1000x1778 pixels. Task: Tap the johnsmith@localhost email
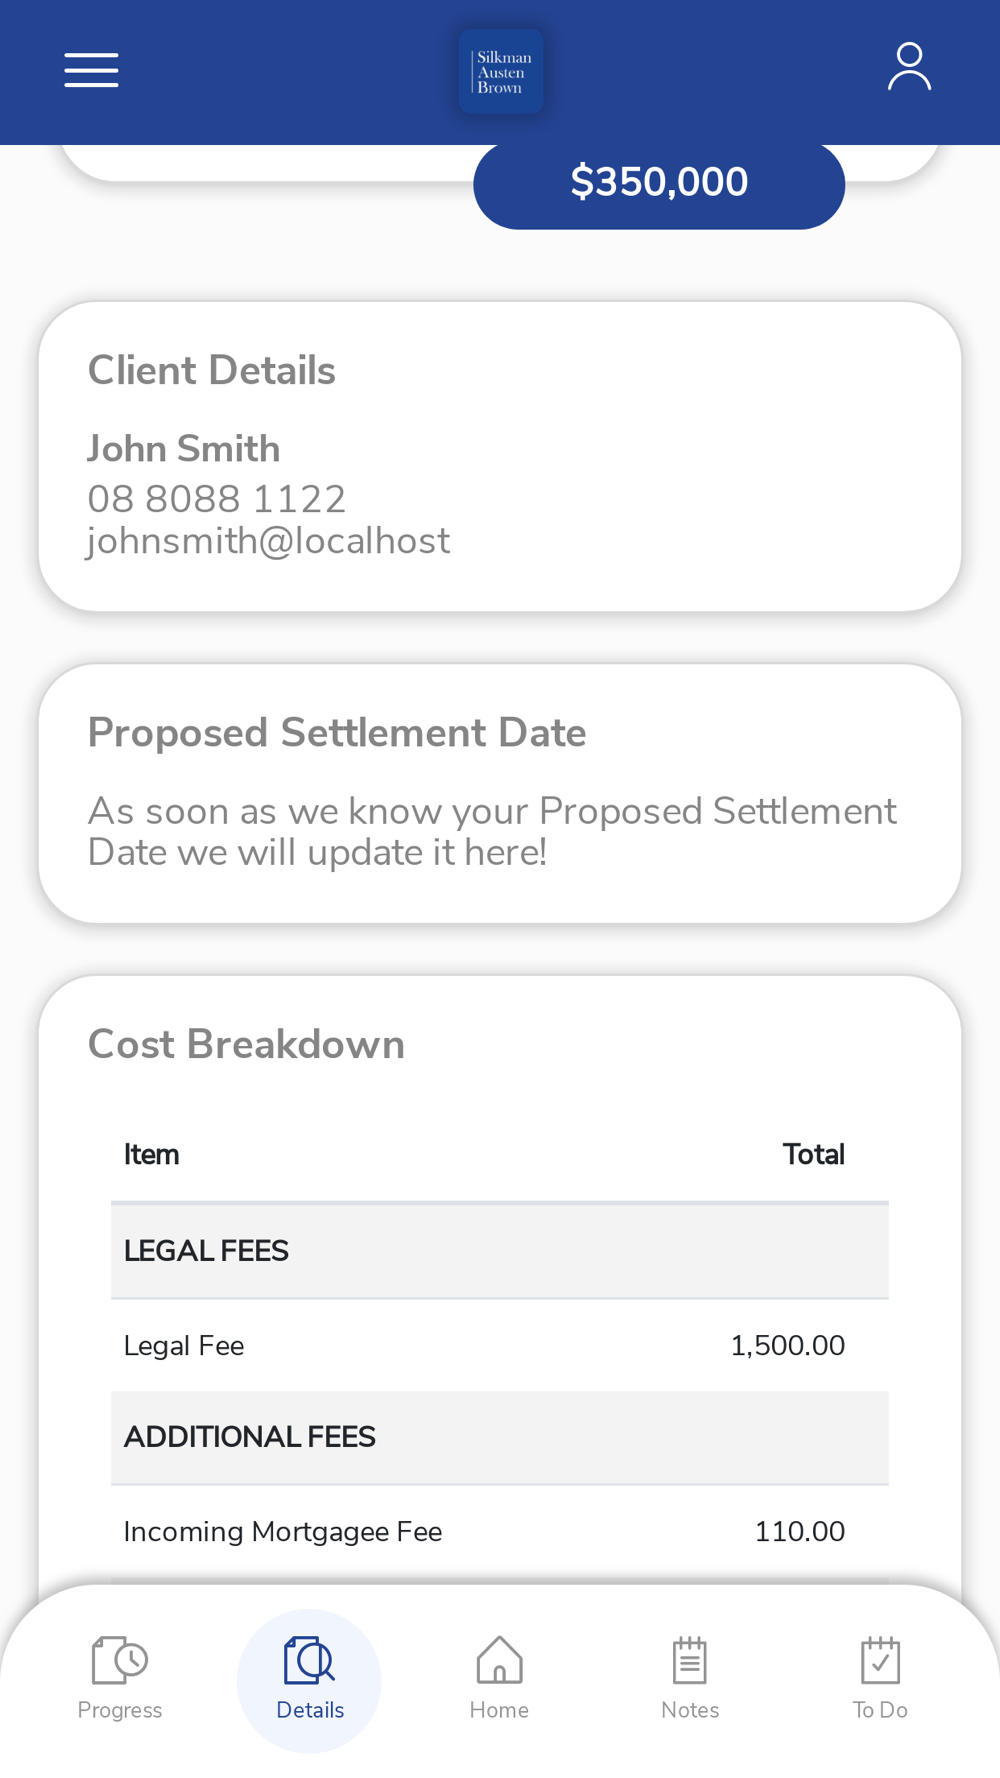point(268,541)
